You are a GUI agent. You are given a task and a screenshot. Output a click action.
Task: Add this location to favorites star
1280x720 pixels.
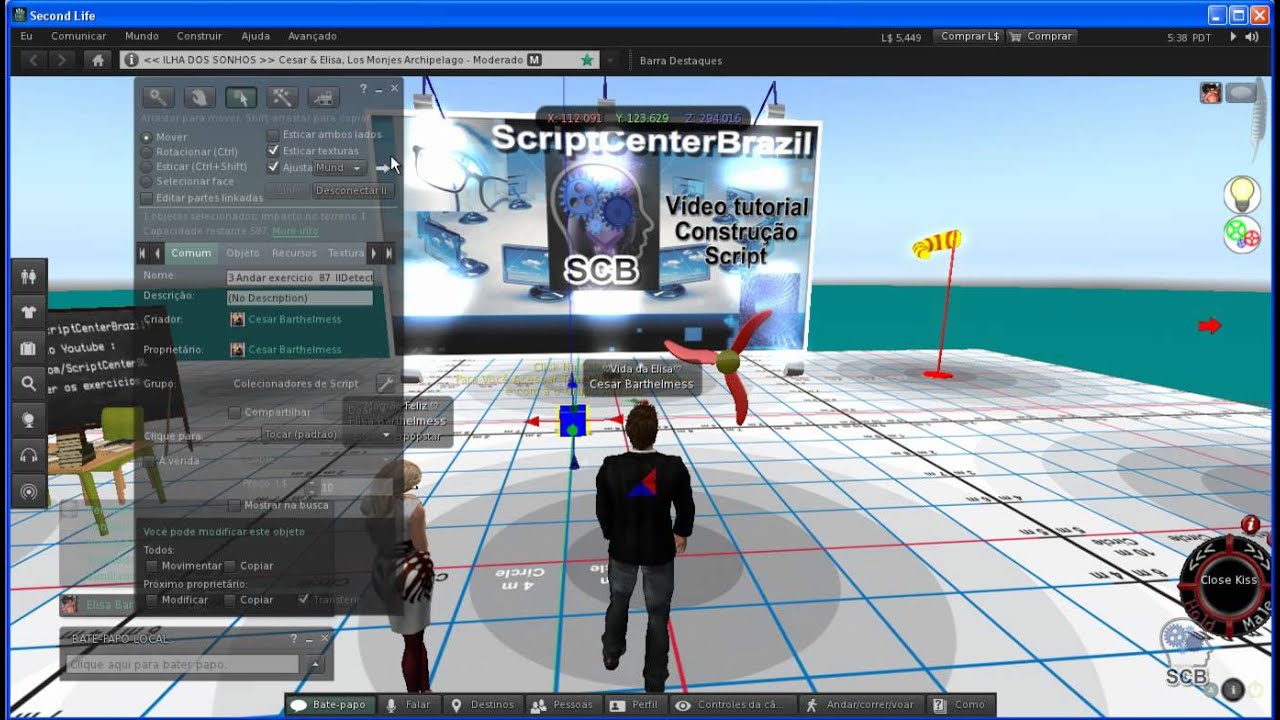587,60
